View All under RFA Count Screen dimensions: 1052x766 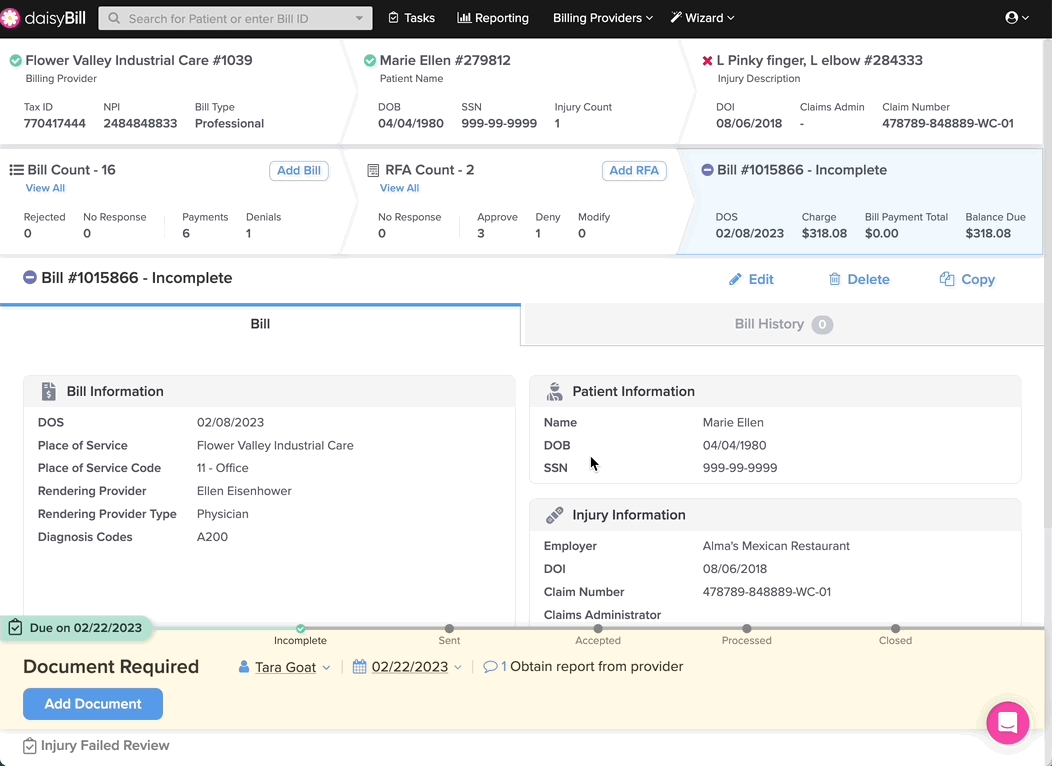tap(399, 188)
